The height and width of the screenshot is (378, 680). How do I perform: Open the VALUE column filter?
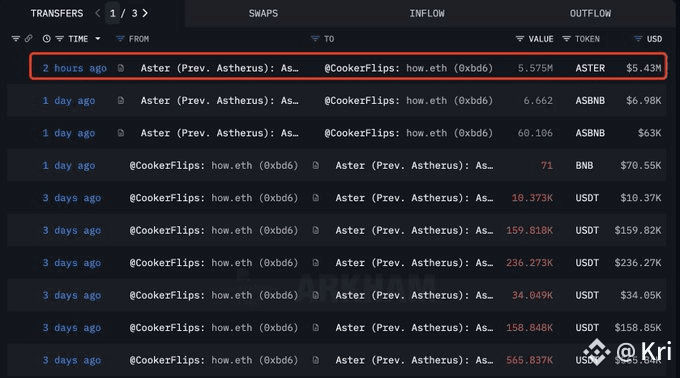tap(520, 39)
